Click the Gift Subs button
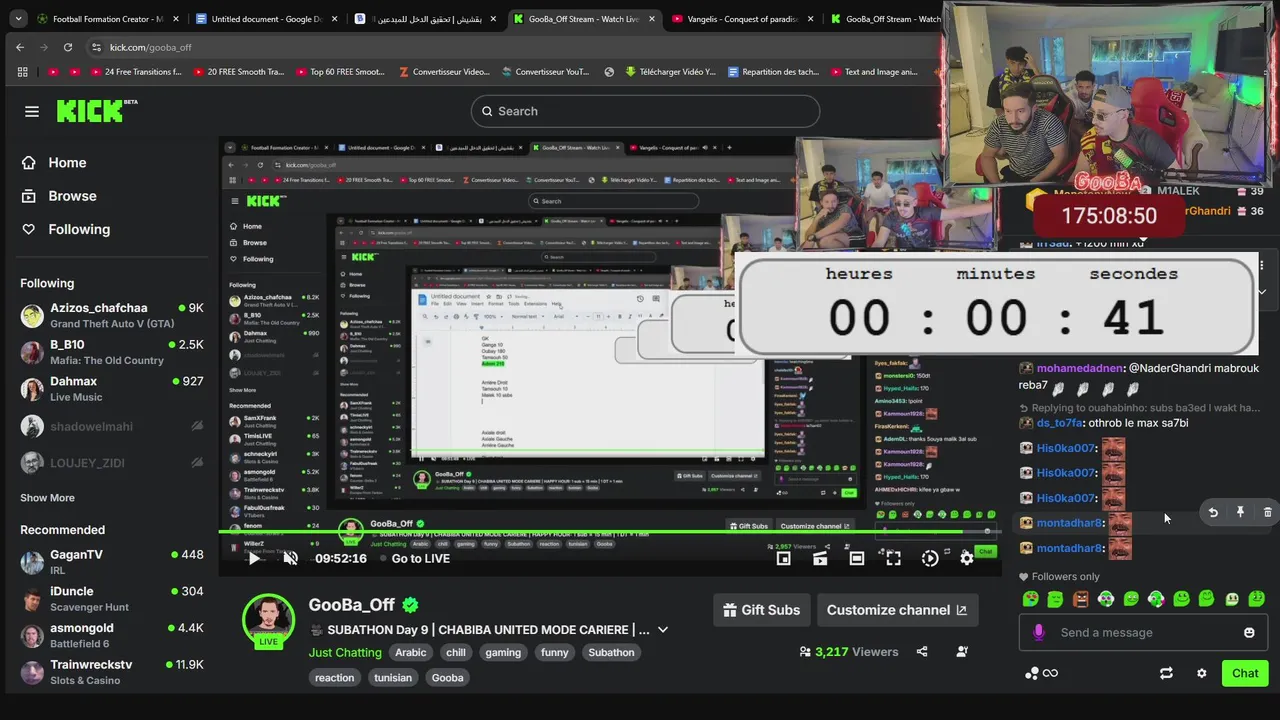 (761, 610)
